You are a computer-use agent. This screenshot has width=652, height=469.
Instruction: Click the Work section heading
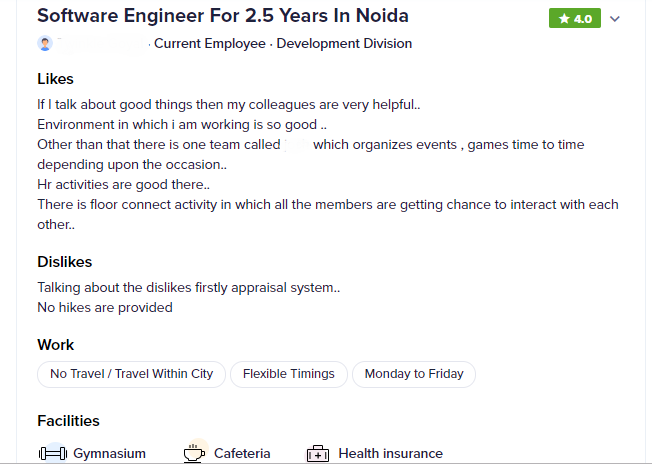click(x=56, y=345)
